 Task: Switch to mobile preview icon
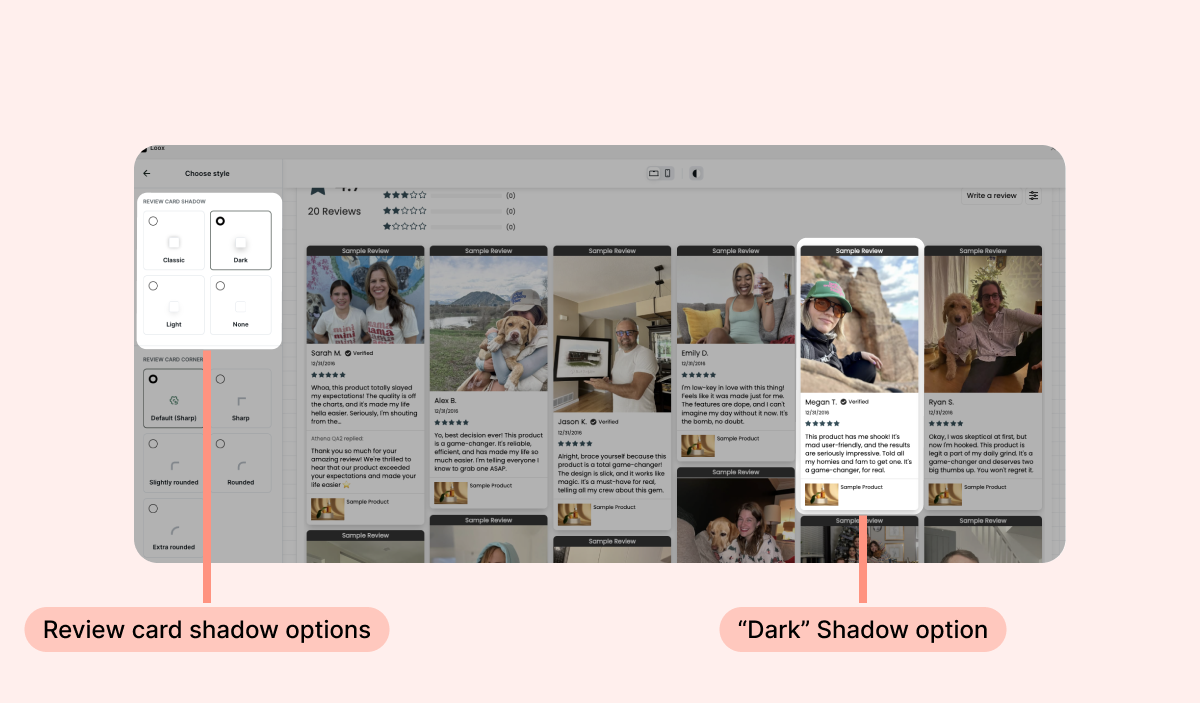pos(668,173)
